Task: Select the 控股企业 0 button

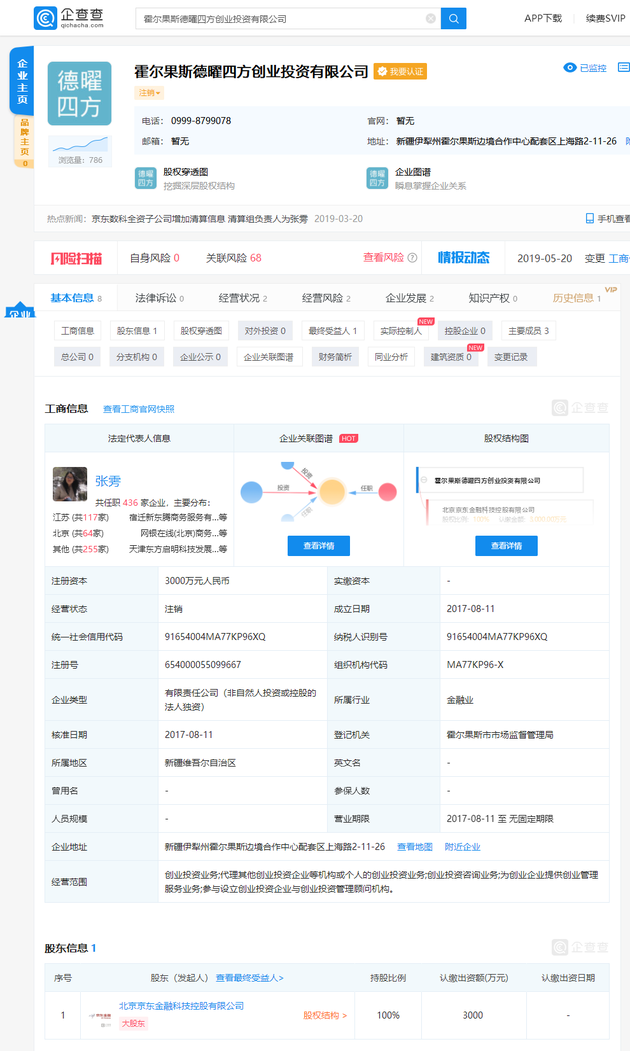Action: click(x=465, y=330)
